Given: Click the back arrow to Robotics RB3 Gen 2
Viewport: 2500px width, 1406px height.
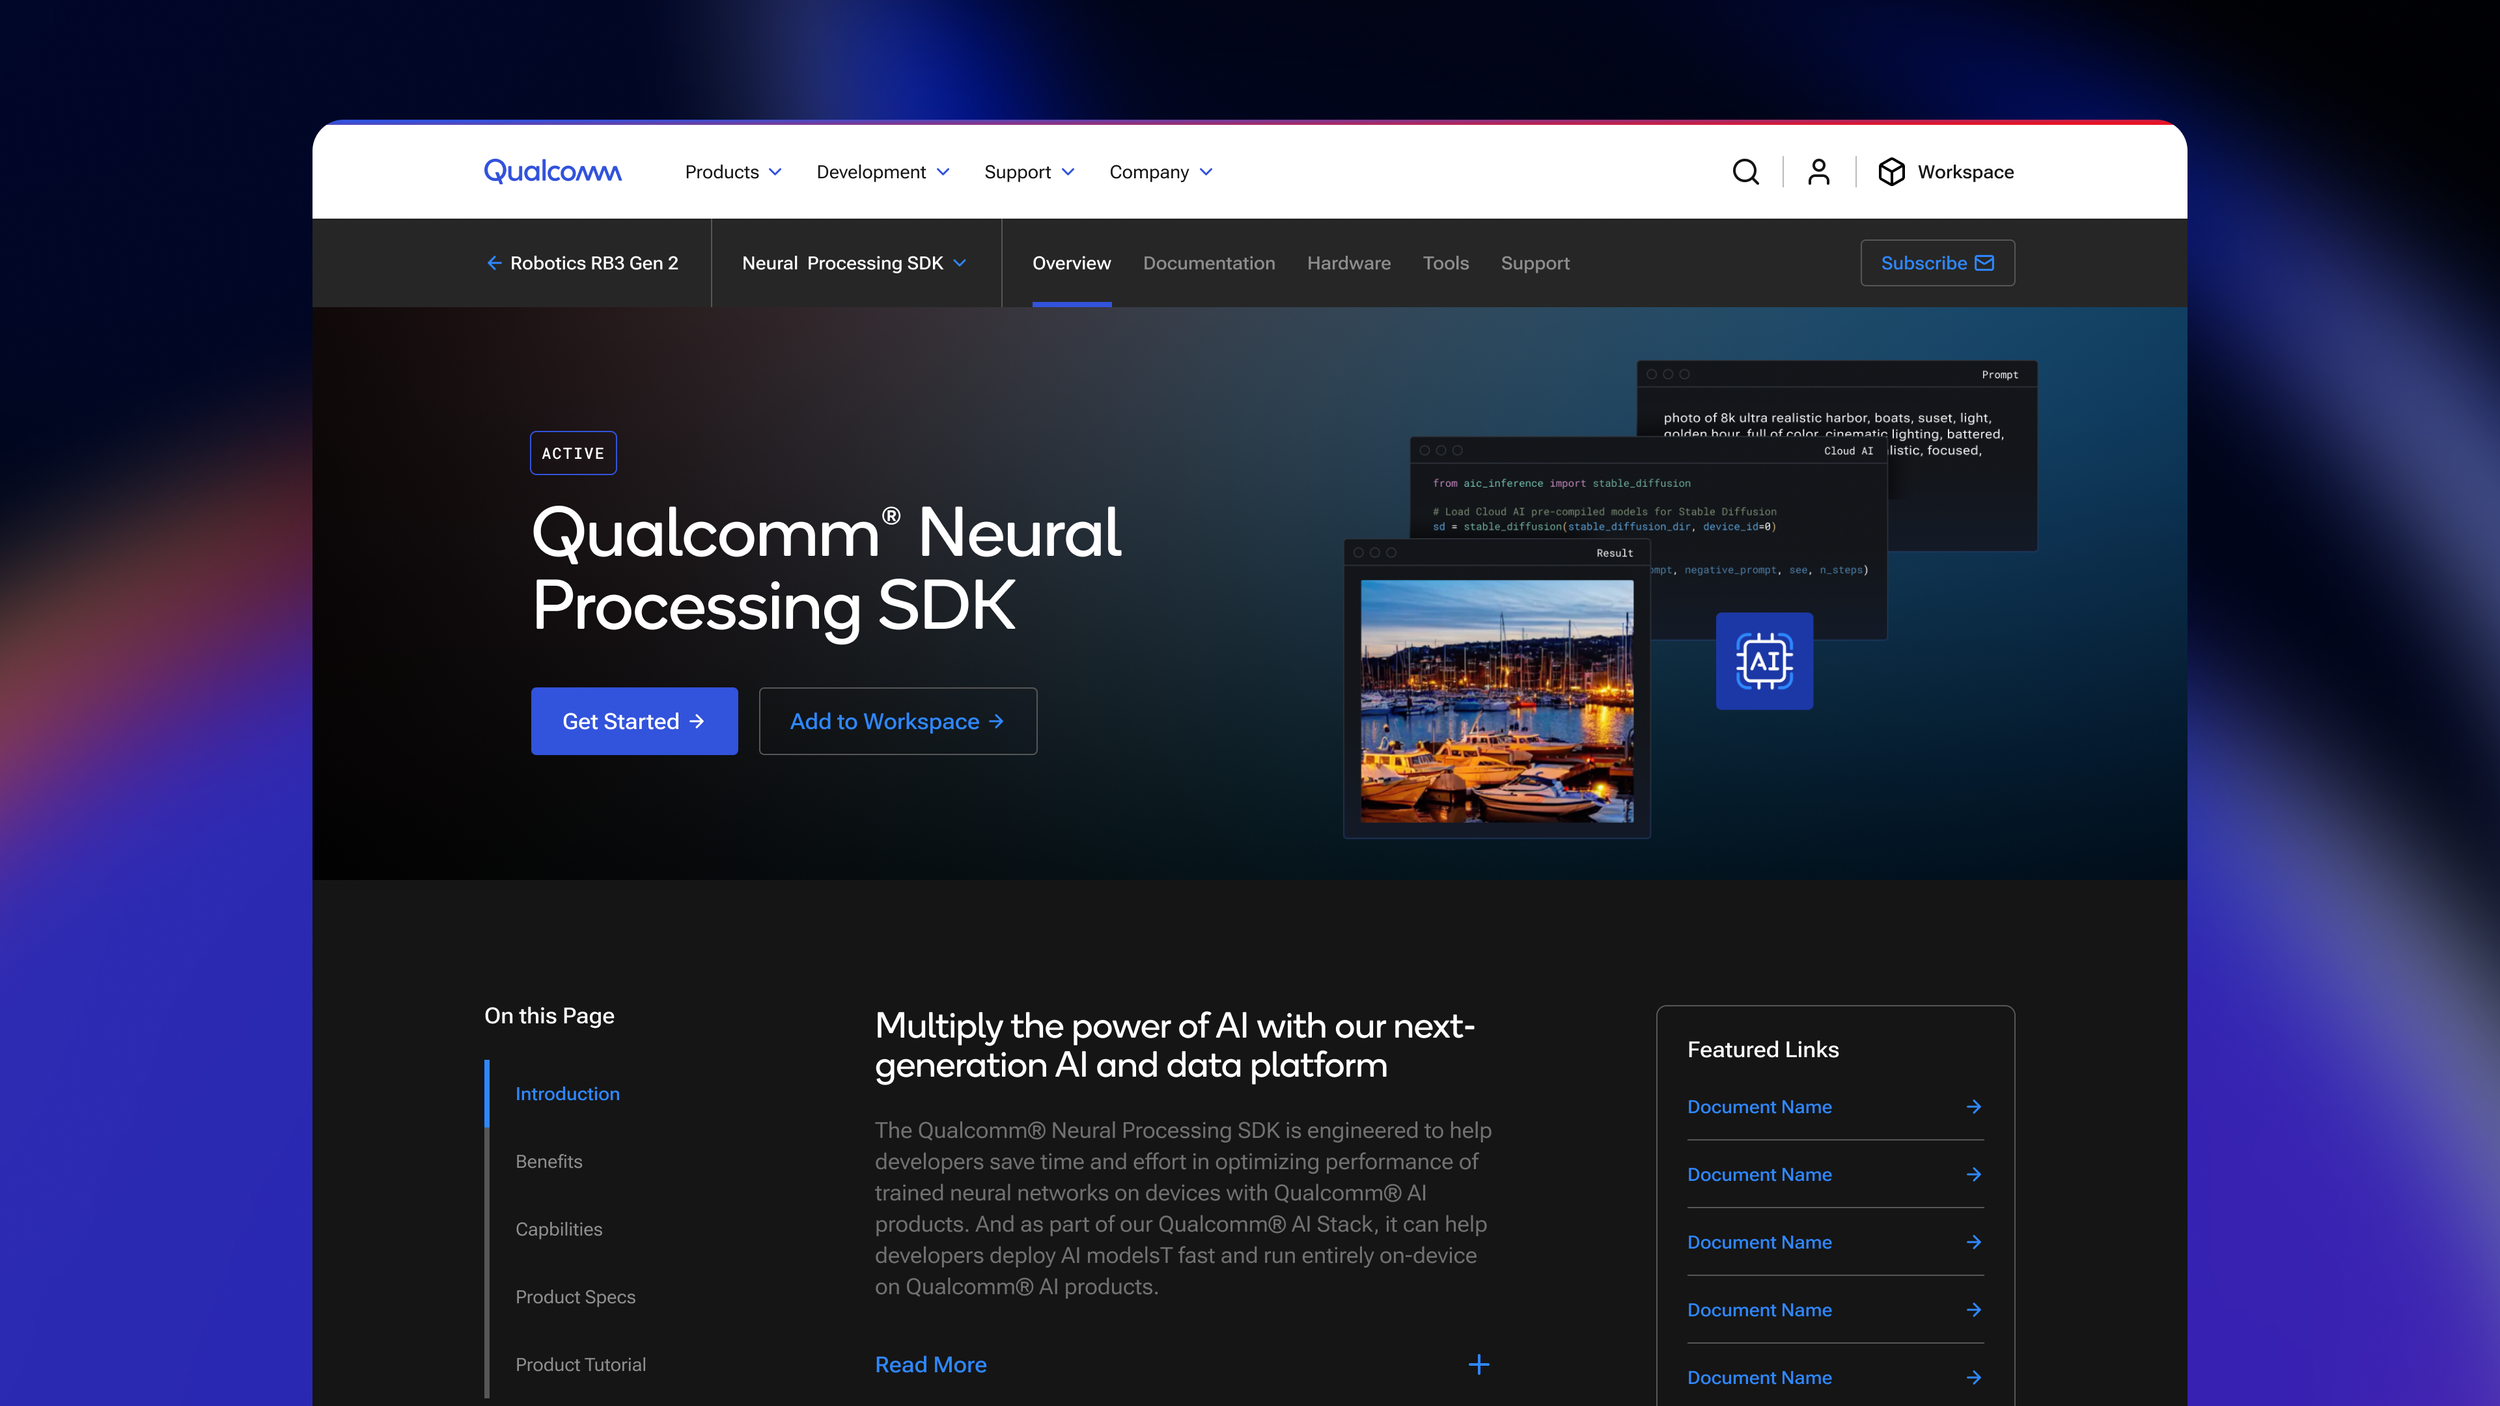Looking at the screenshot, I should [494, 263].
